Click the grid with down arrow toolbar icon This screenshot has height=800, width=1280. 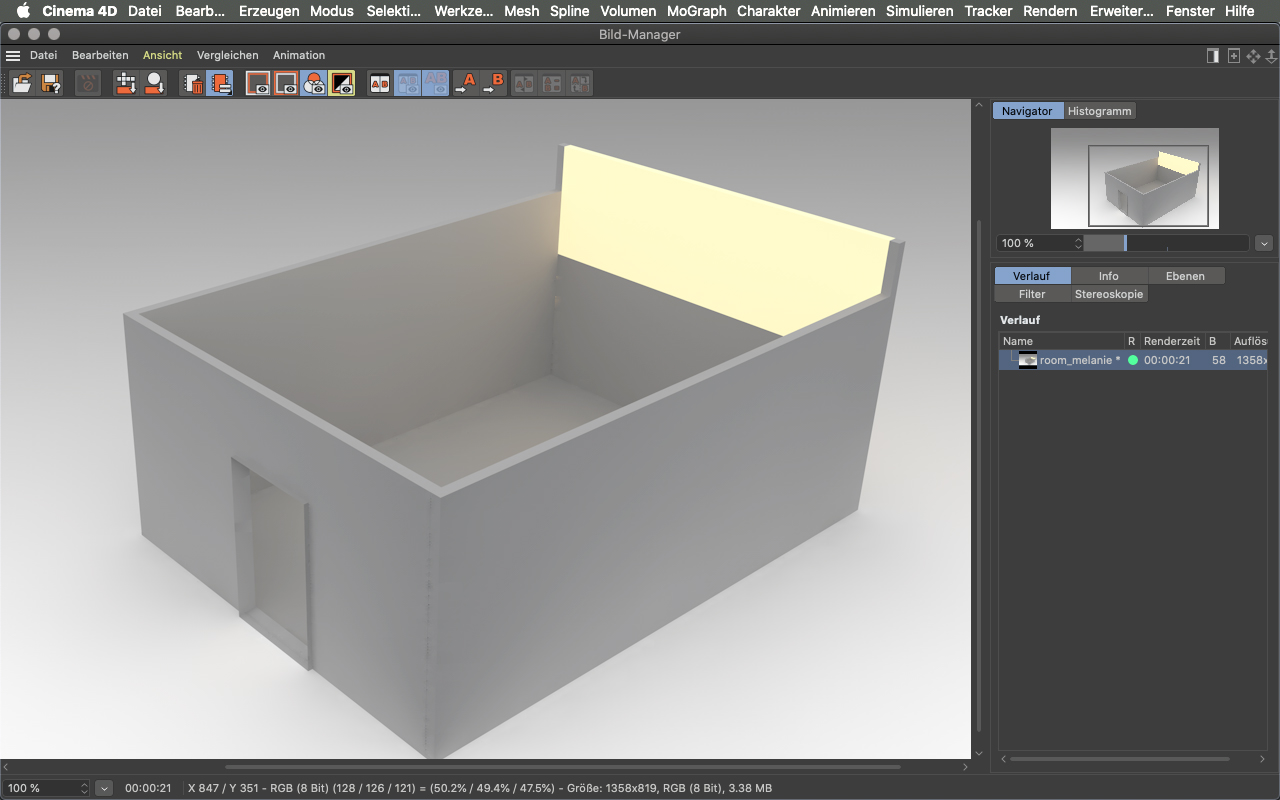126,84
